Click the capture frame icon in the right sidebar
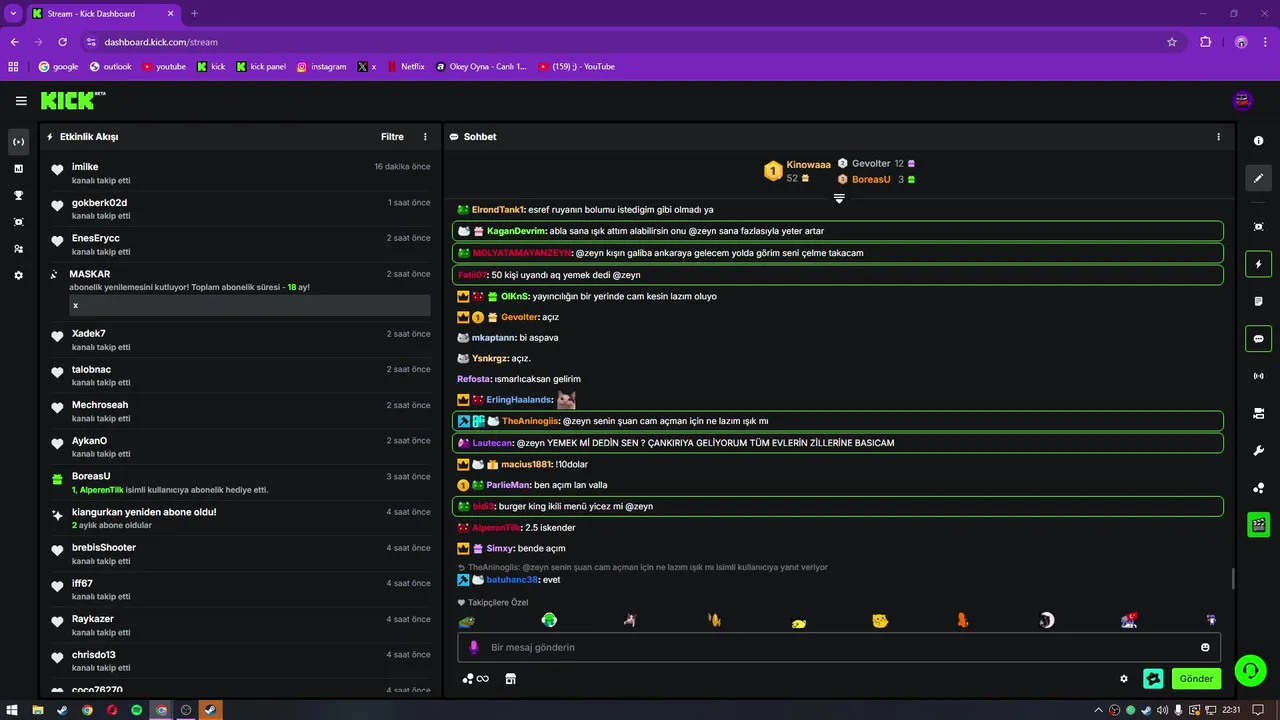This screenshot has width=1280, height=720. coord(1259,227)
